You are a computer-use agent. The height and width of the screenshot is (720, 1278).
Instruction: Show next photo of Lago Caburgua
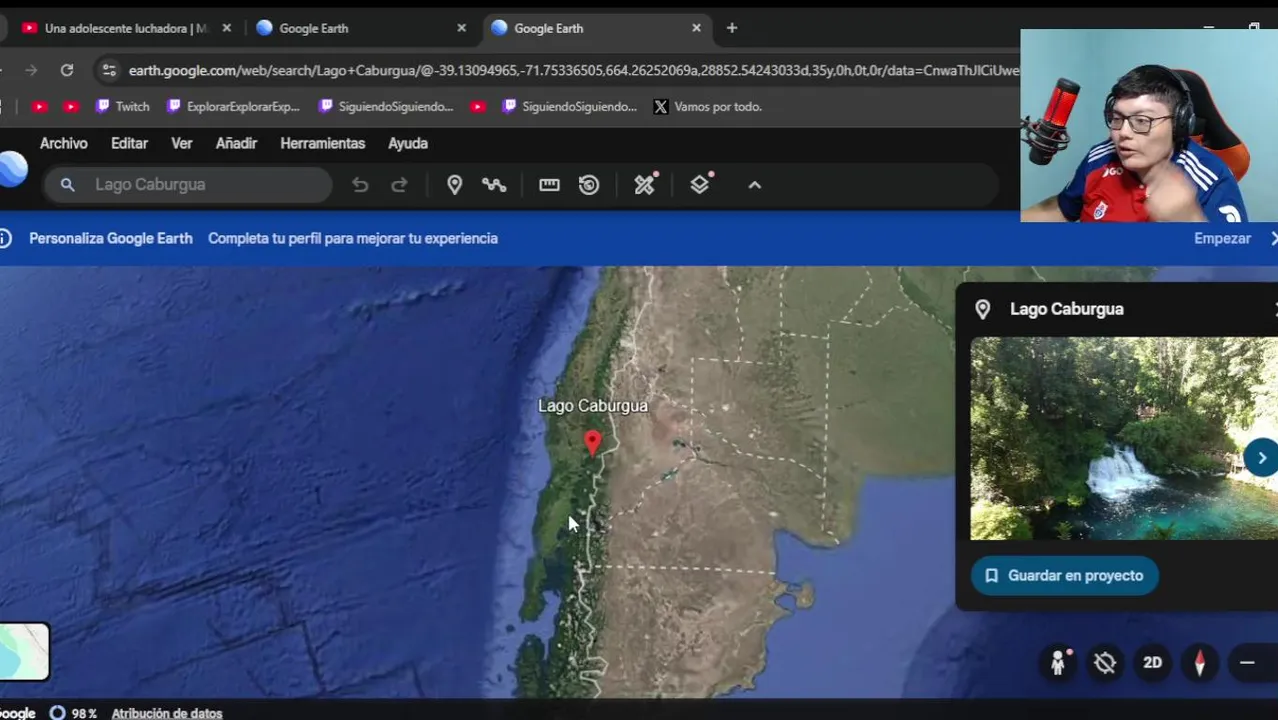(x=1261, y=458)
